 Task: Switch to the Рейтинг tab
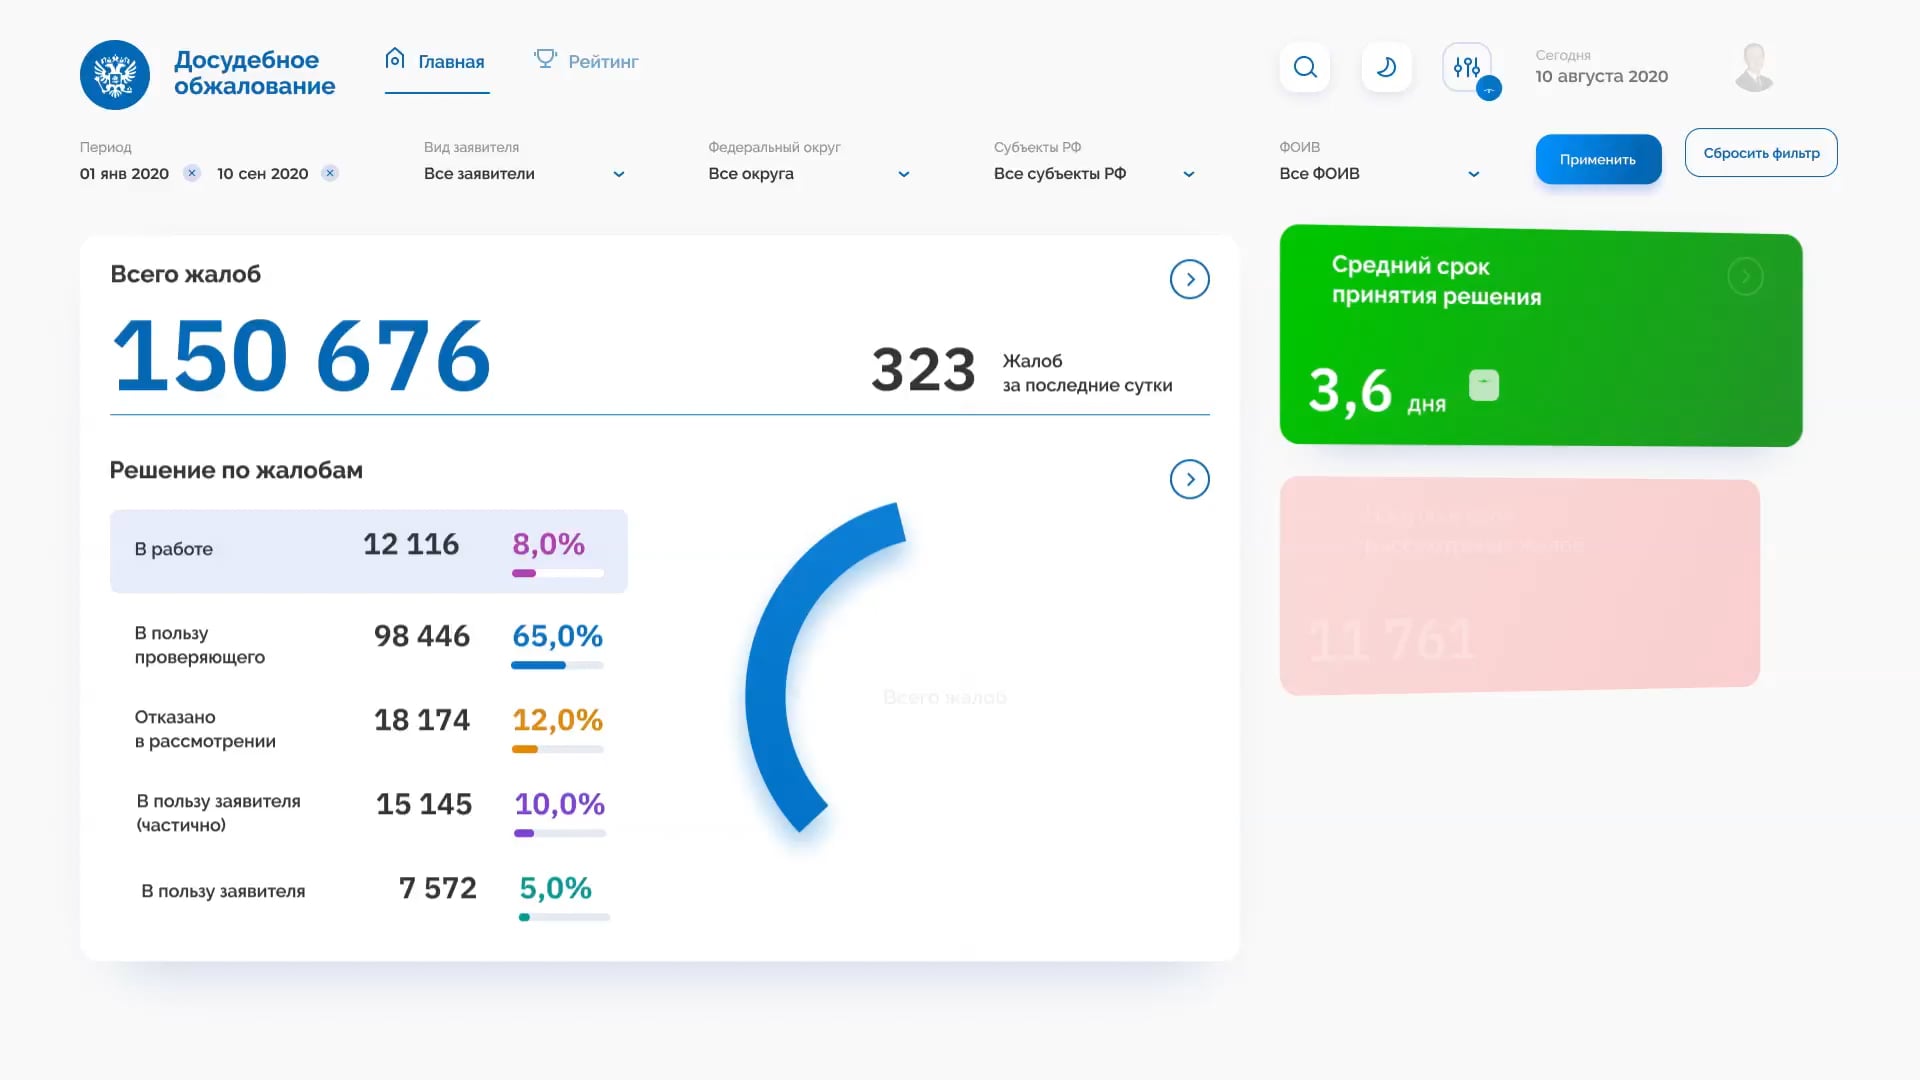pyautogui.click(x=603, y=61)
